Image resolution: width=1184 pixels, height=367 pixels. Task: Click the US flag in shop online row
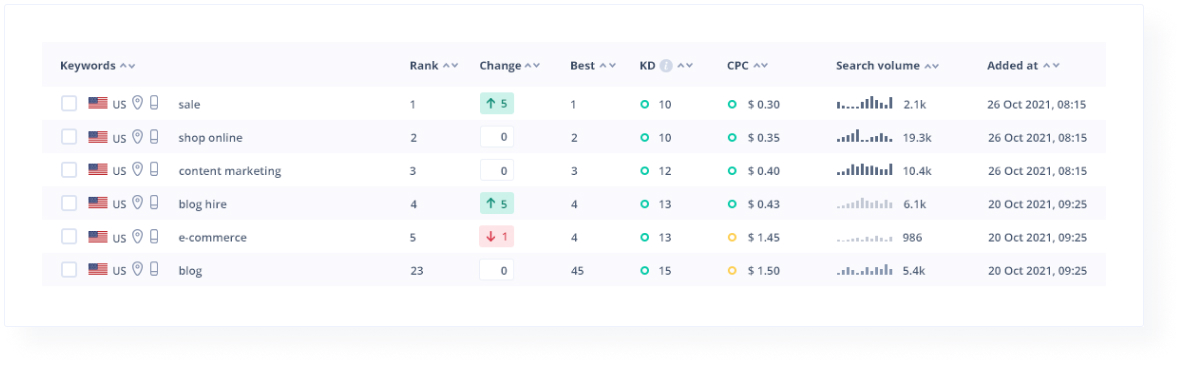click(x=97, y=137)
